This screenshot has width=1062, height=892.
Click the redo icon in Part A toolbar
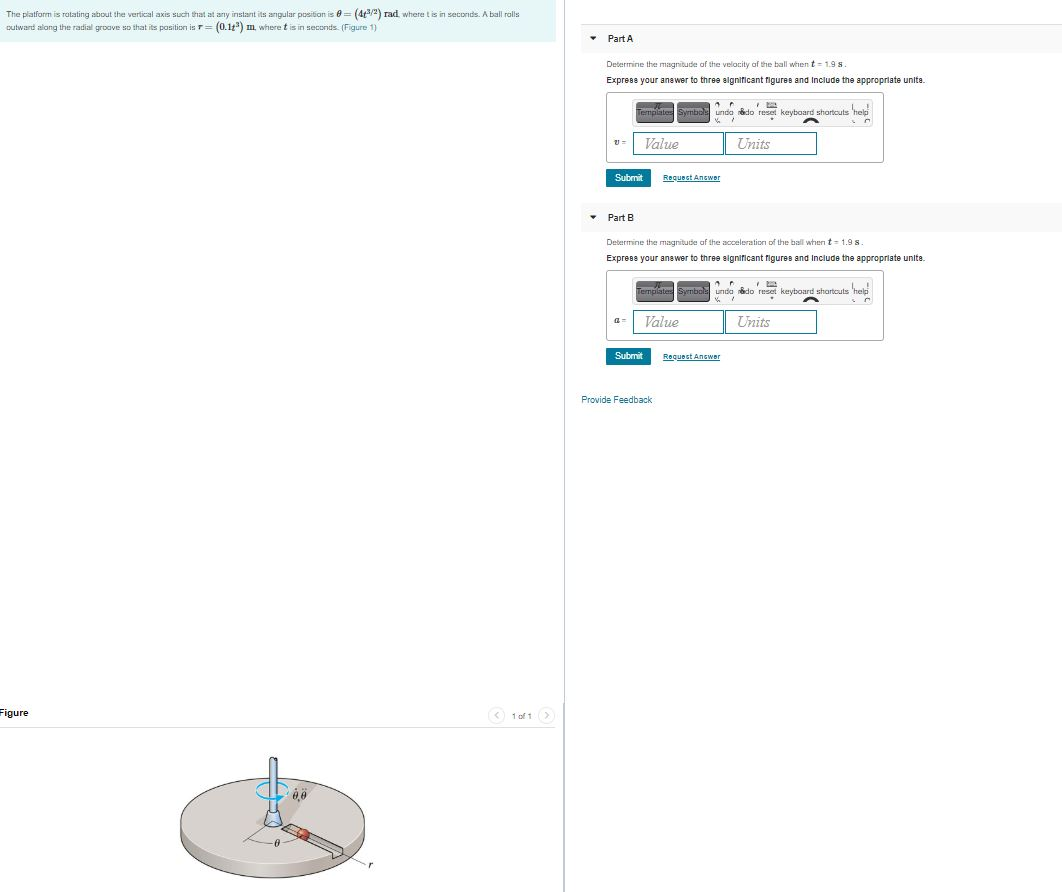(x=744, y=112)
